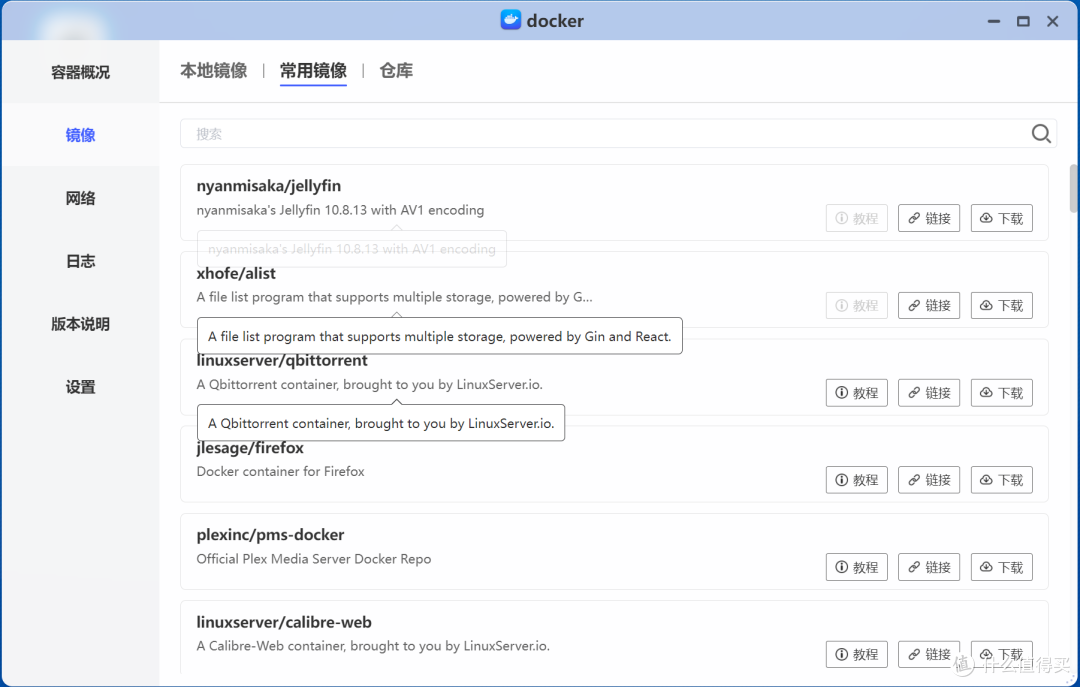This screenshot has width=1080, height=687.
Task: Minimize the docker window
Action: [x=993, y=21]
